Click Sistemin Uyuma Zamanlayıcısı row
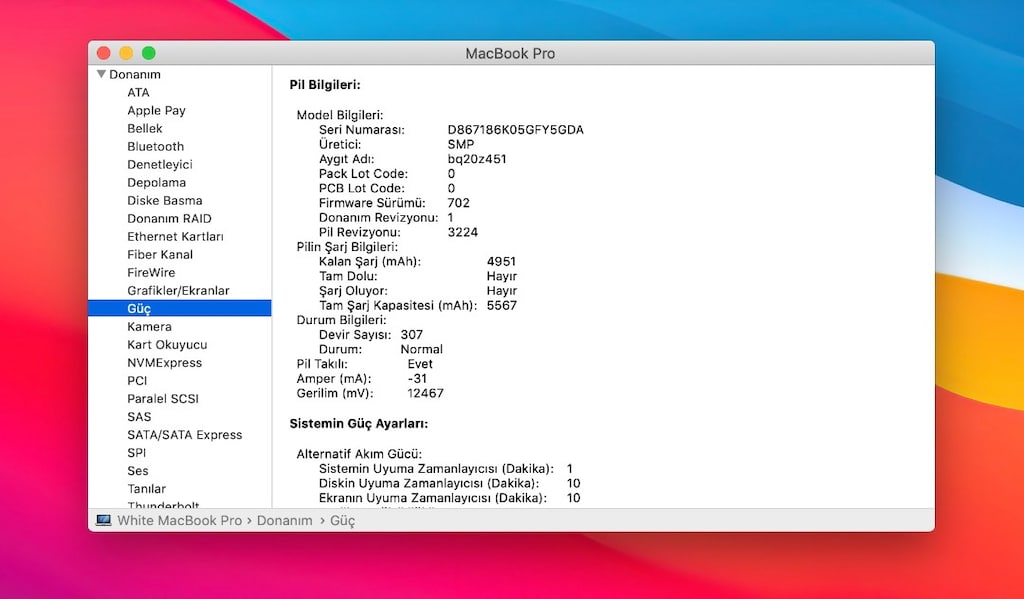1024x599 pixels. click(x=445, y=469)
